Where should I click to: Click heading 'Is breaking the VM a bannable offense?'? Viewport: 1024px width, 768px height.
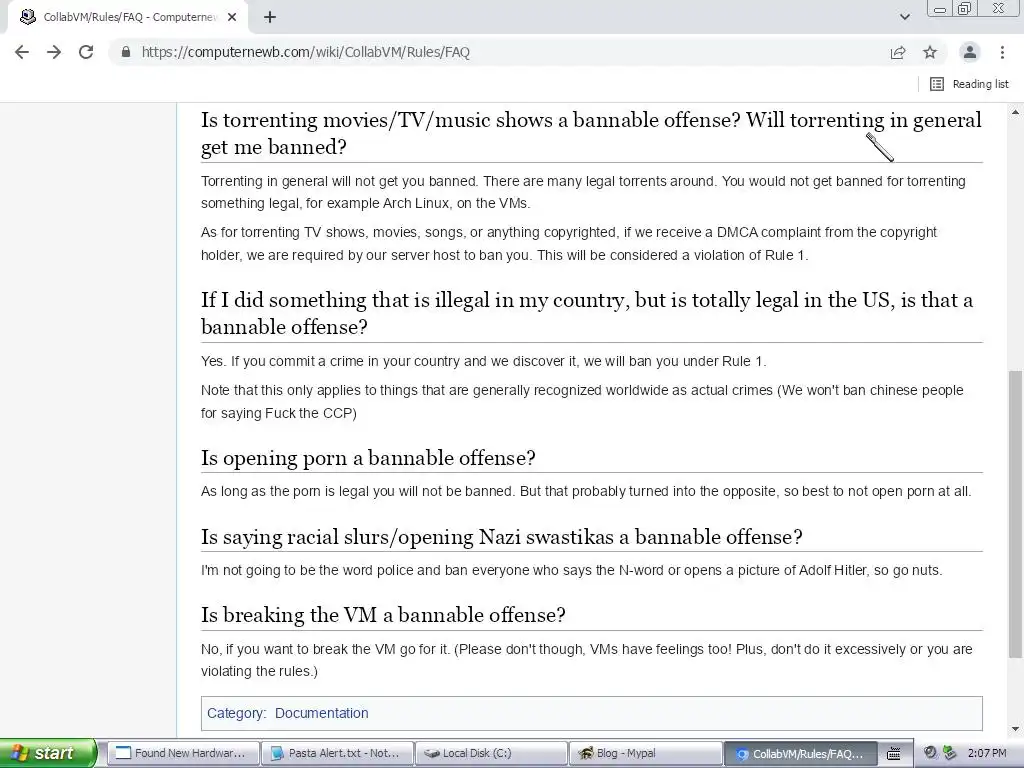tap(383, 615)
